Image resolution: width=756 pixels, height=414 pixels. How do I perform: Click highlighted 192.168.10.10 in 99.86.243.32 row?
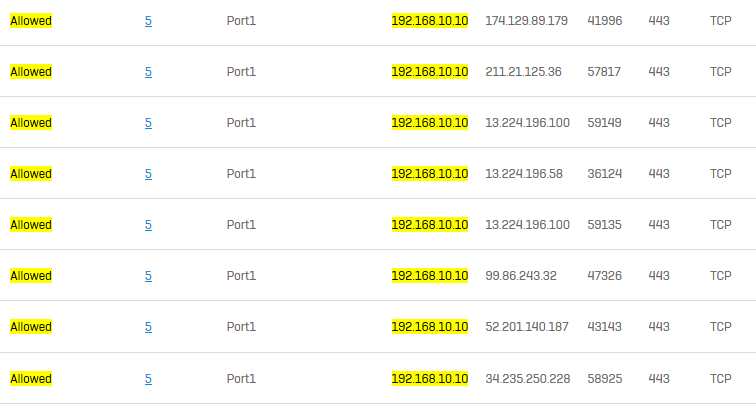pyautogui.click(x=430, y=276)
